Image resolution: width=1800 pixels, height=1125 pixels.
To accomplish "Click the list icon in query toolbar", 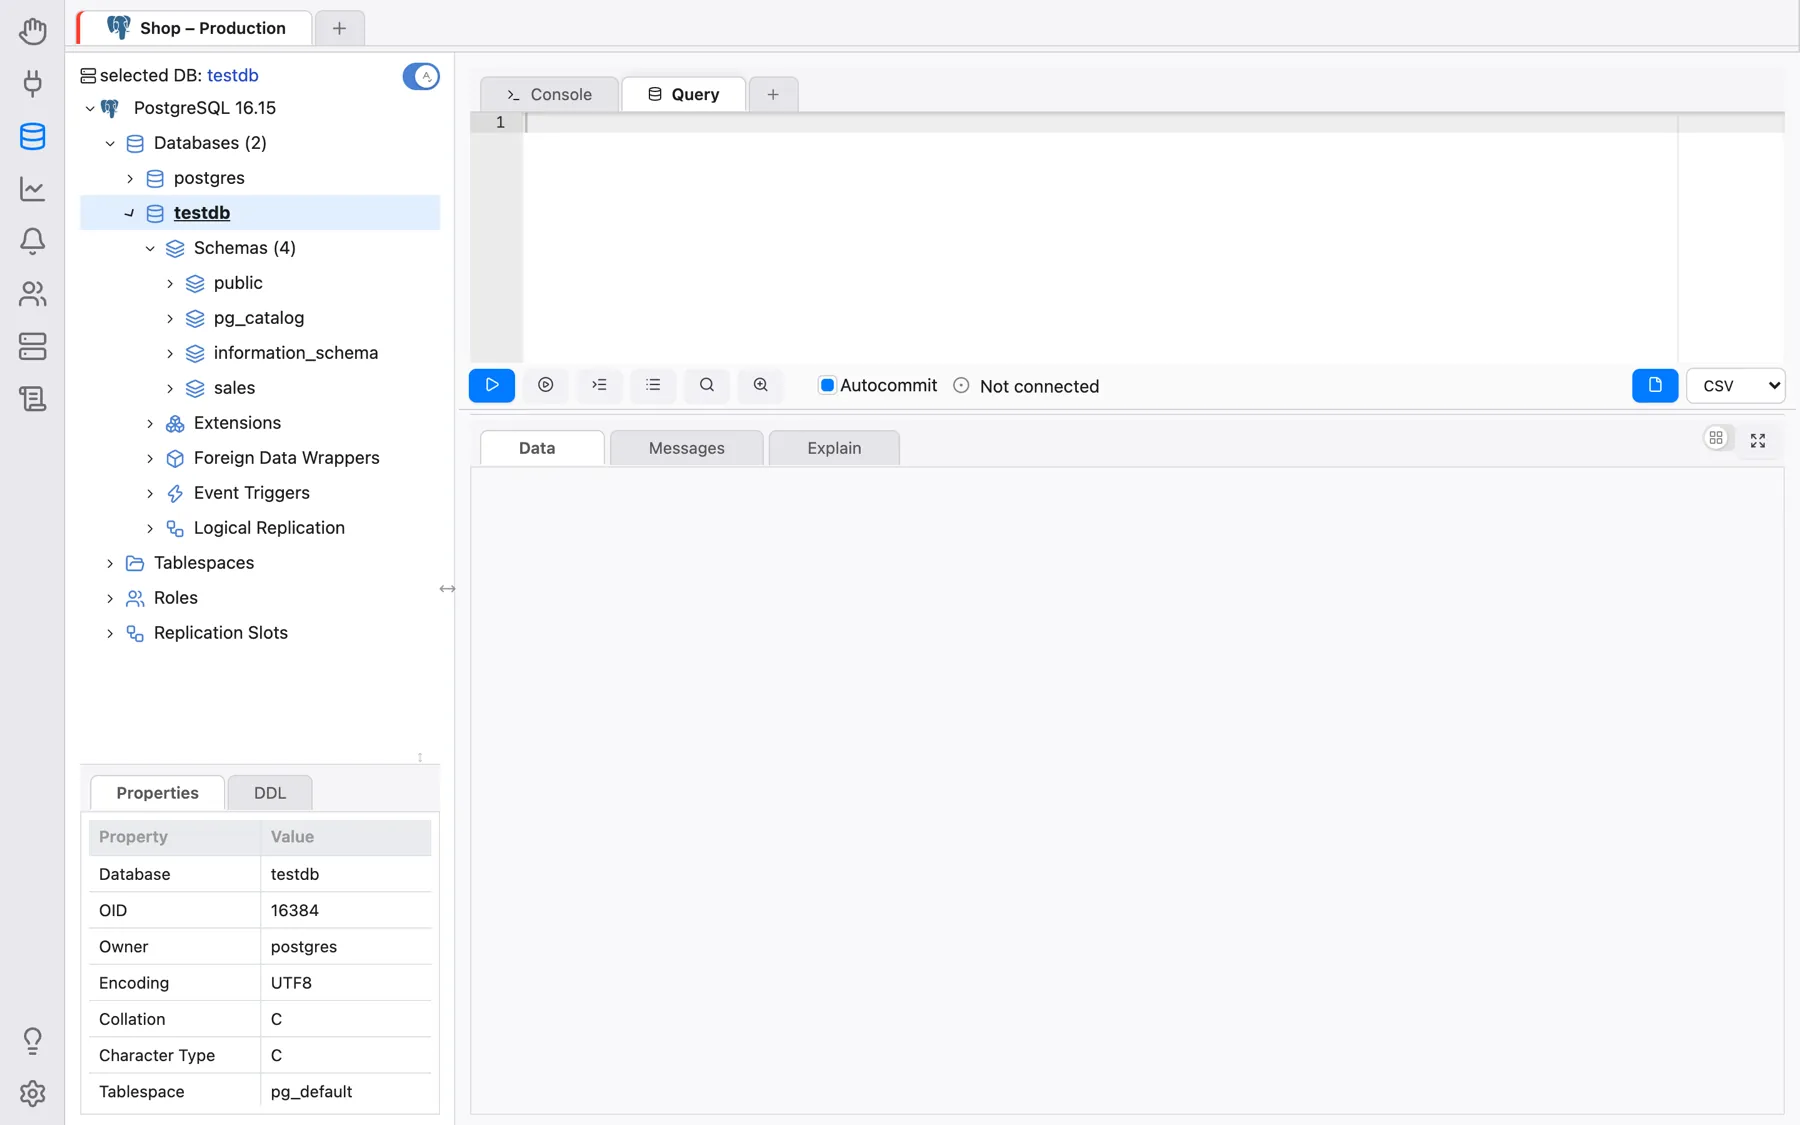I will 653,385.
